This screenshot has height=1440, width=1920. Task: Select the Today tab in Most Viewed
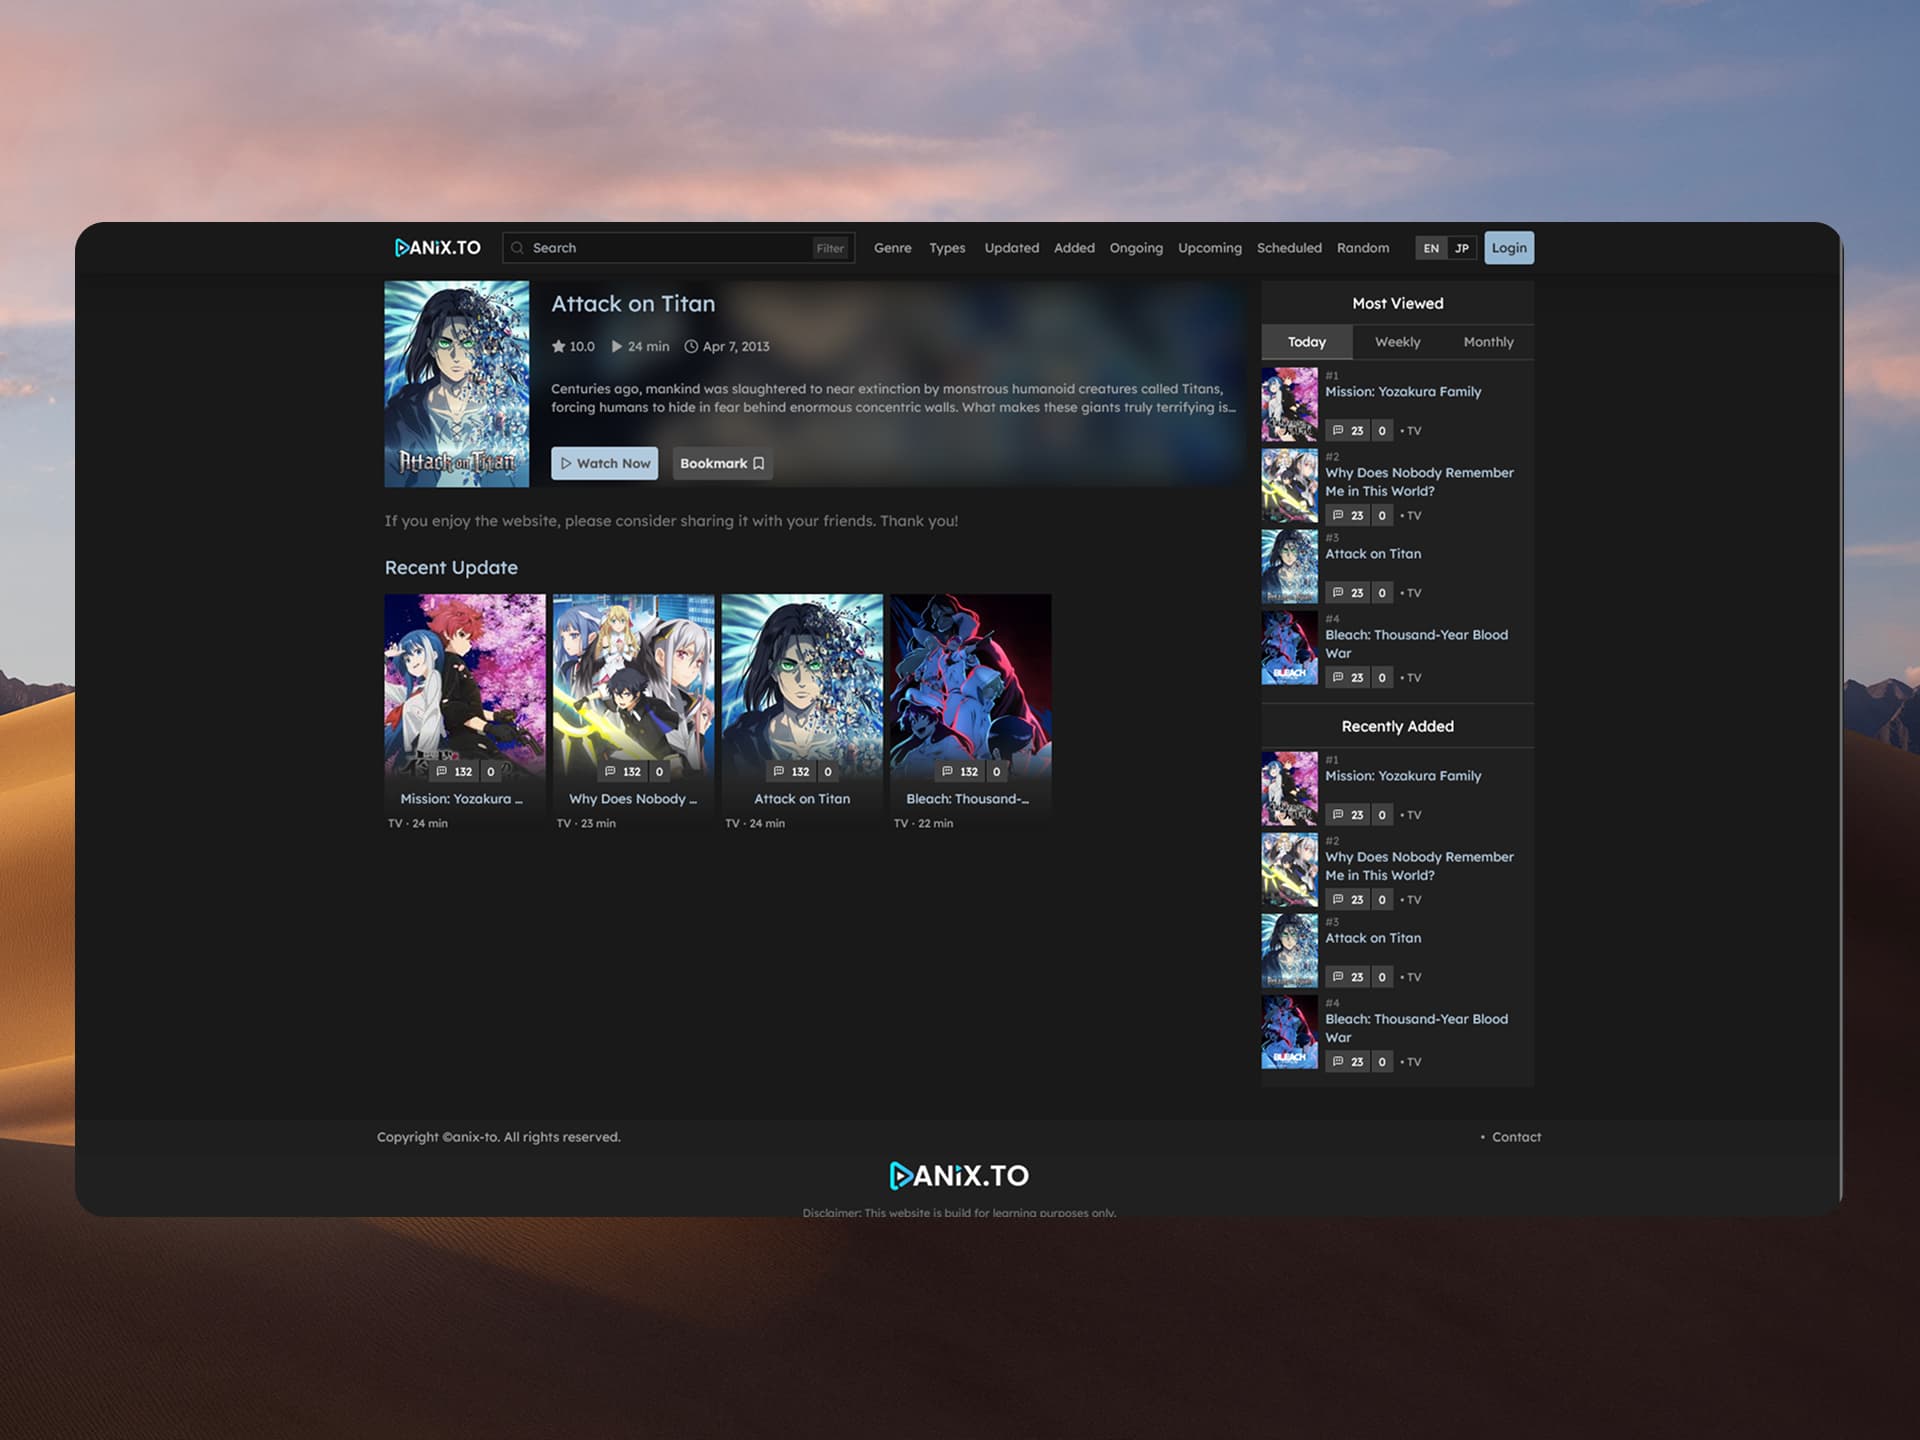[x=1306, y=342]
